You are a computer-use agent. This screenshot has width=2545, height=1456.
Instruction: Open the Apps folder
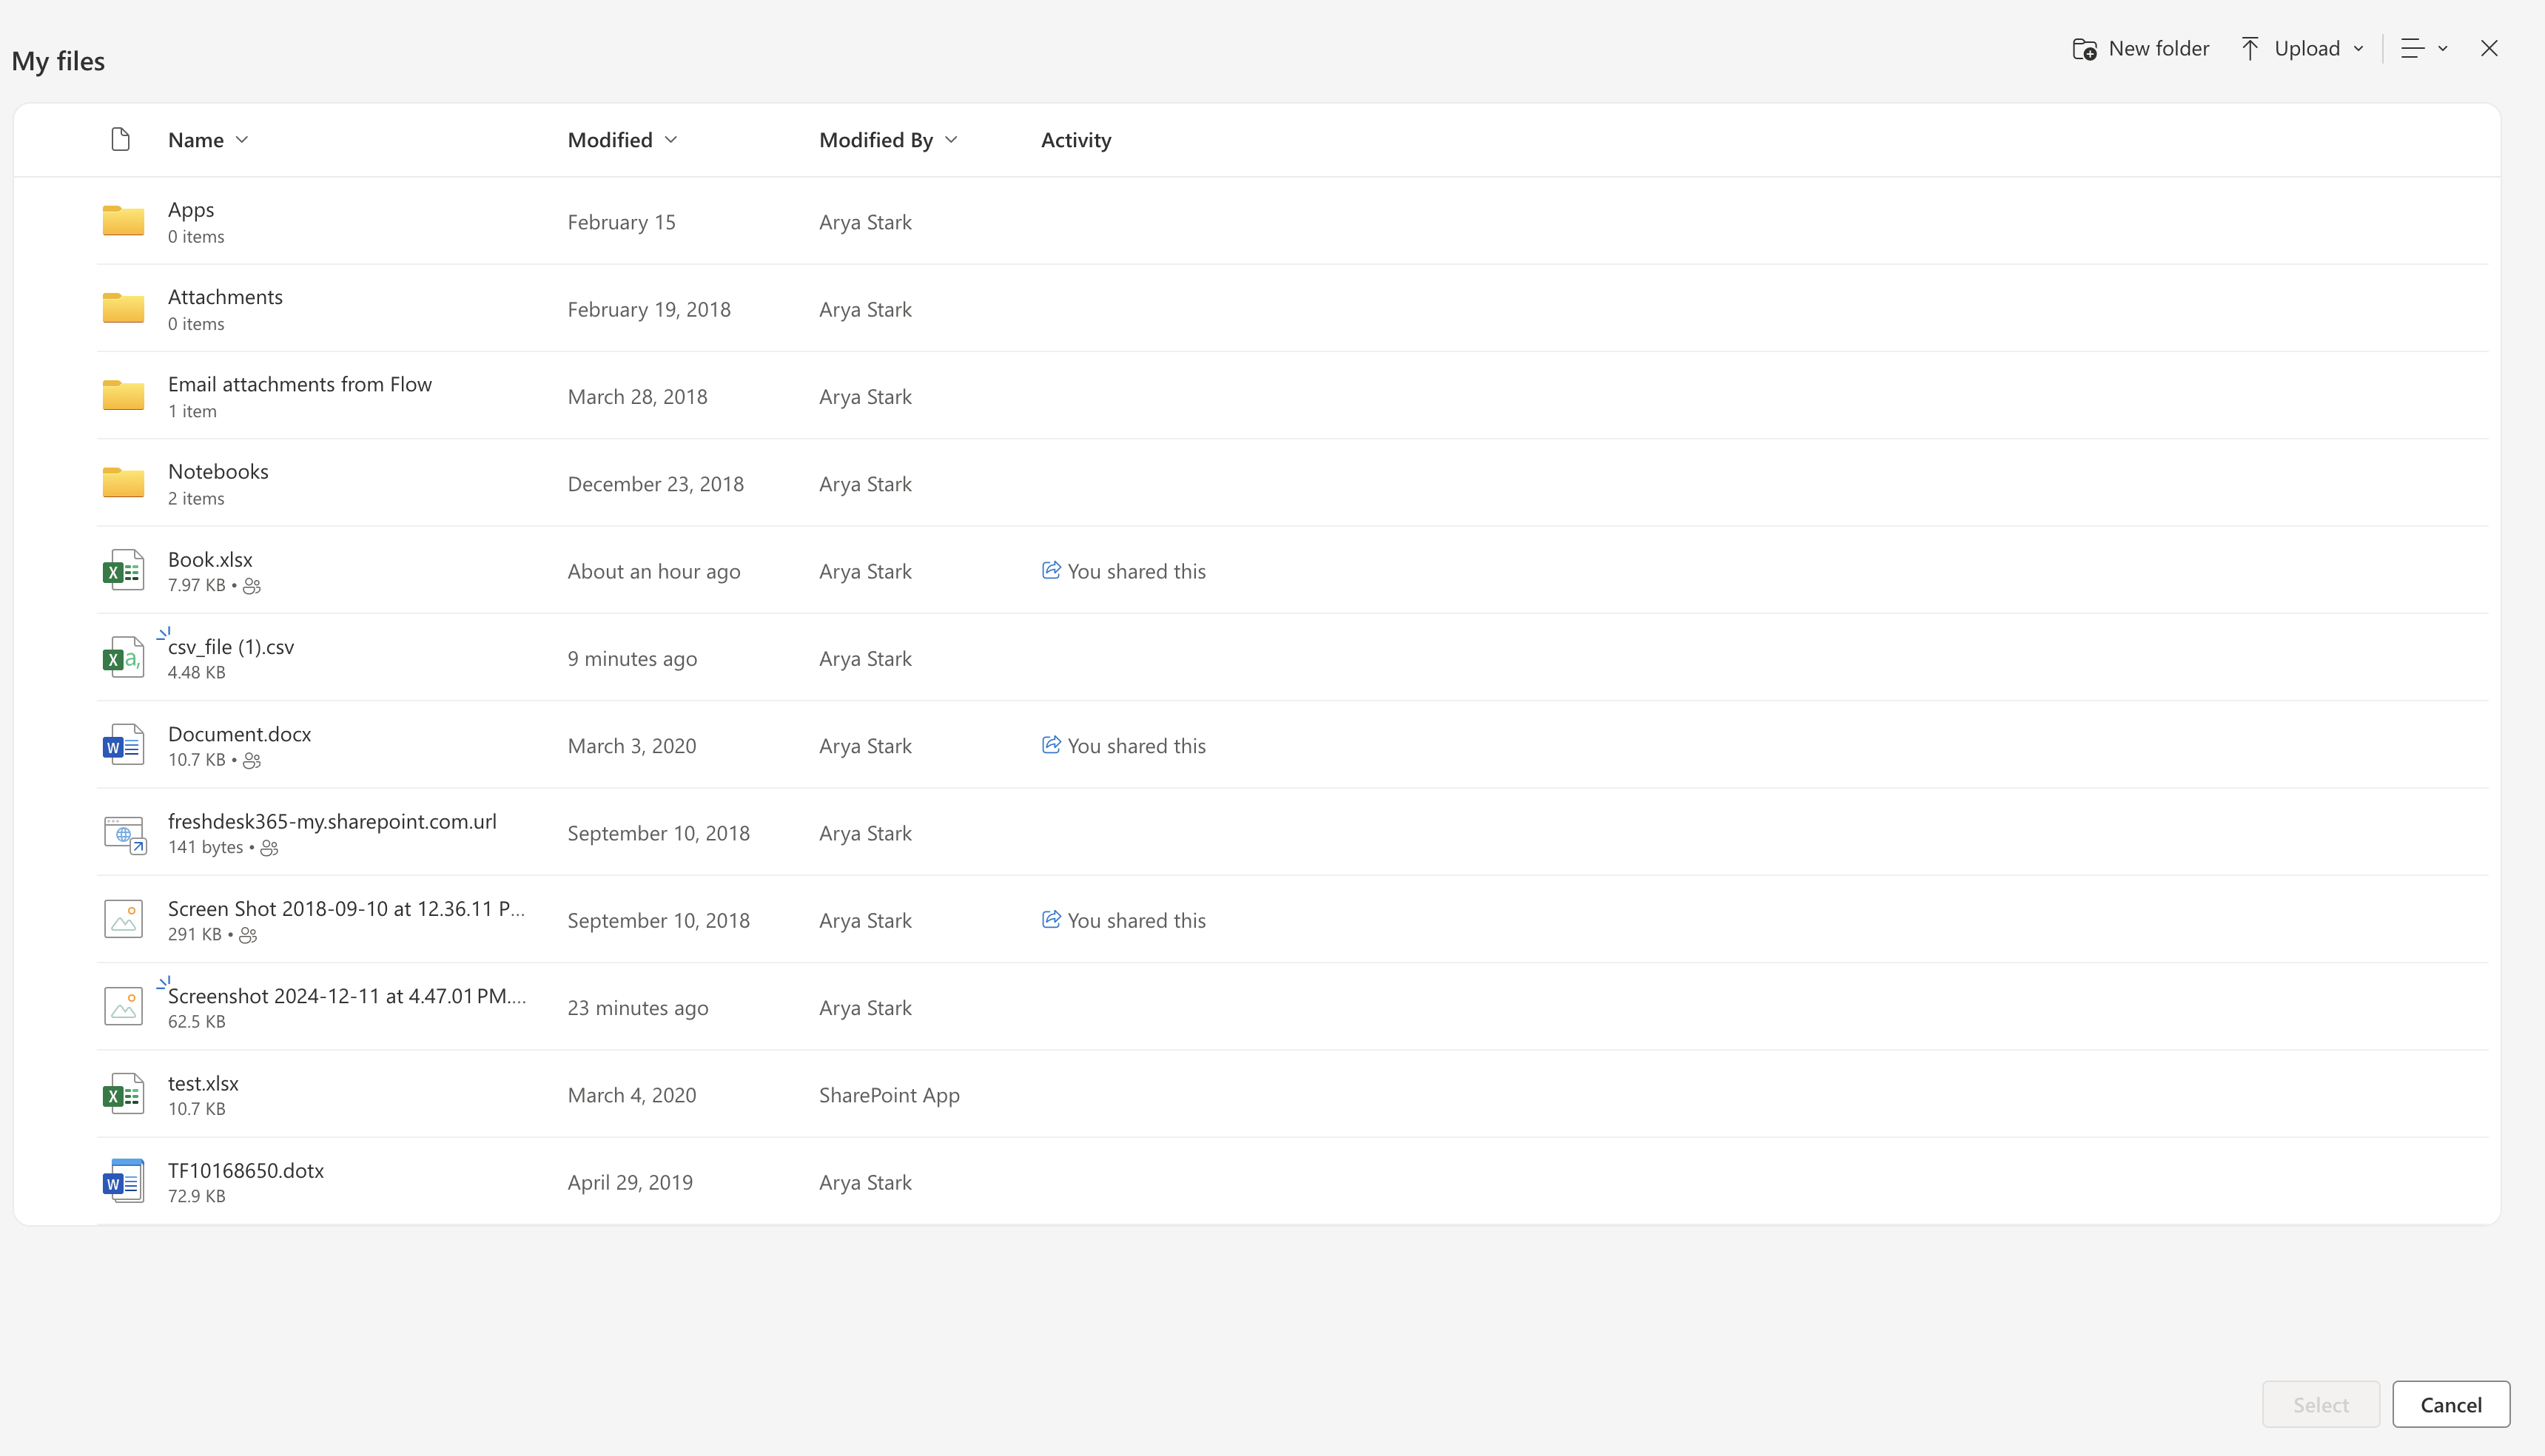(190, 209)
